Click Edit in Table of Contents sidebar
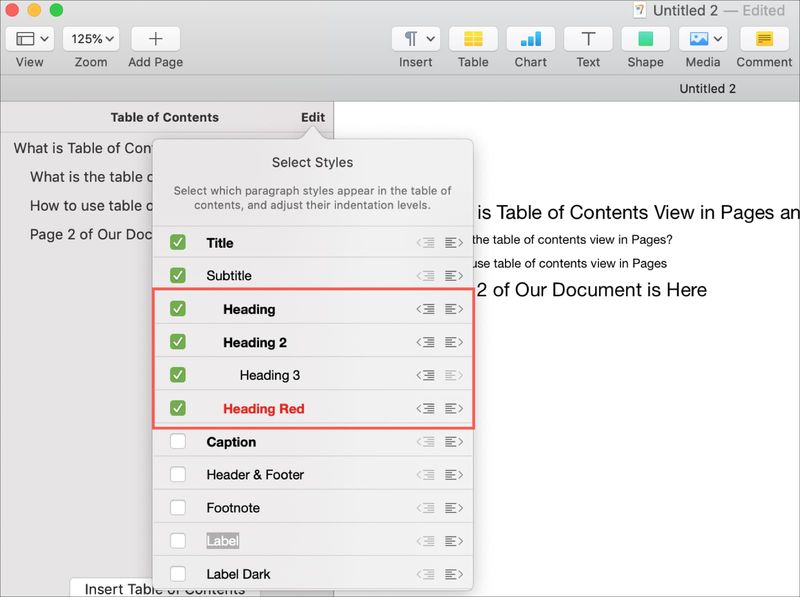The height and width of the screenshot is (597, 800). 313,117
